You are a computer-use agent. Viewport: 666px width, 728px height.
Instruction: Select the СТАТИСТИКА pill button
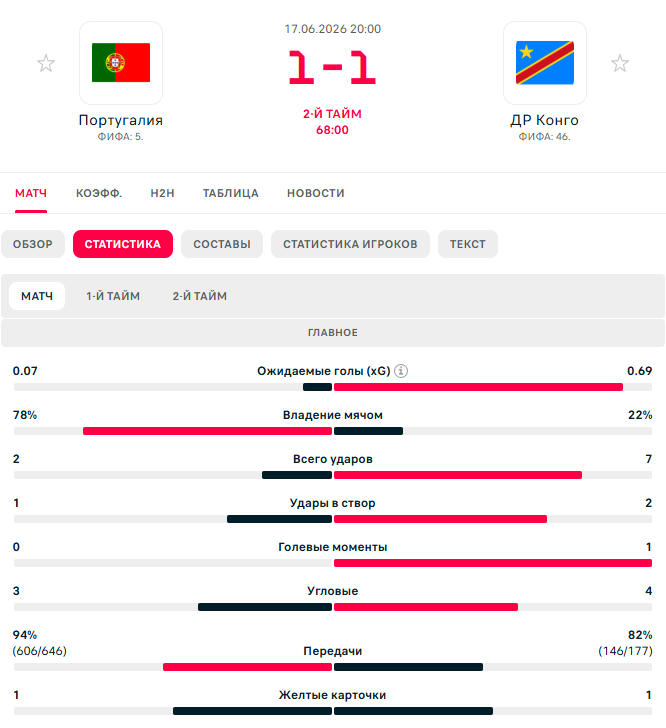pos(123,244)
